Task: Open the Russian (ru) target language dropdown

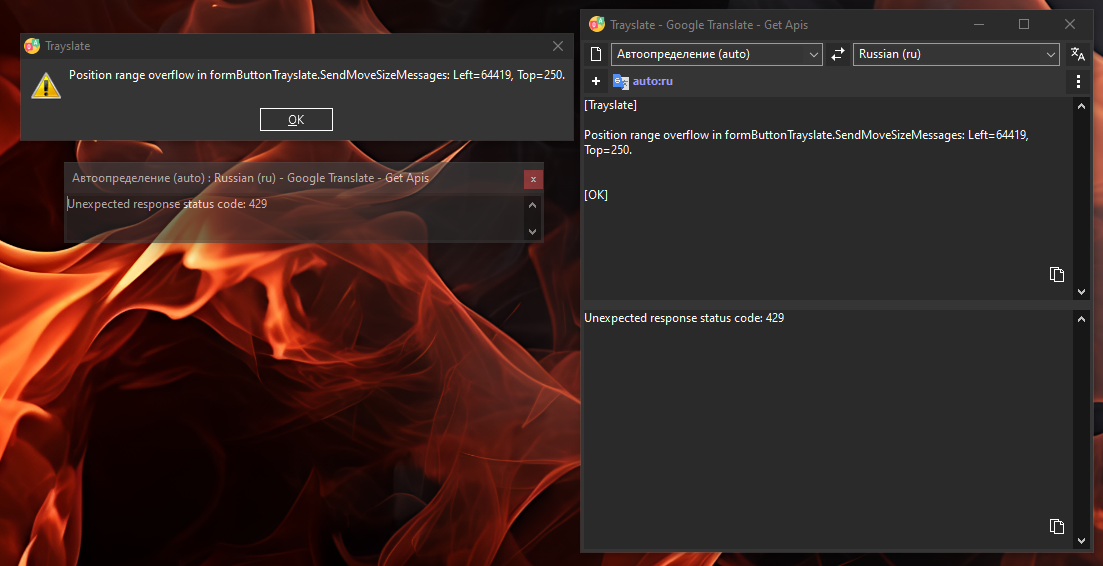Action: [956, 54]
